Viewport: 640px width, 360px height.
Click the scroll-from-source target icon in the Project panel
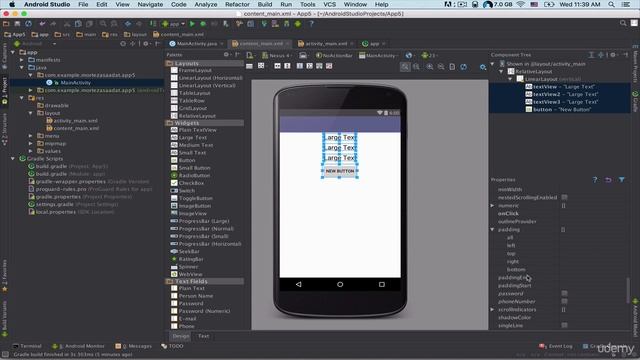123,44
